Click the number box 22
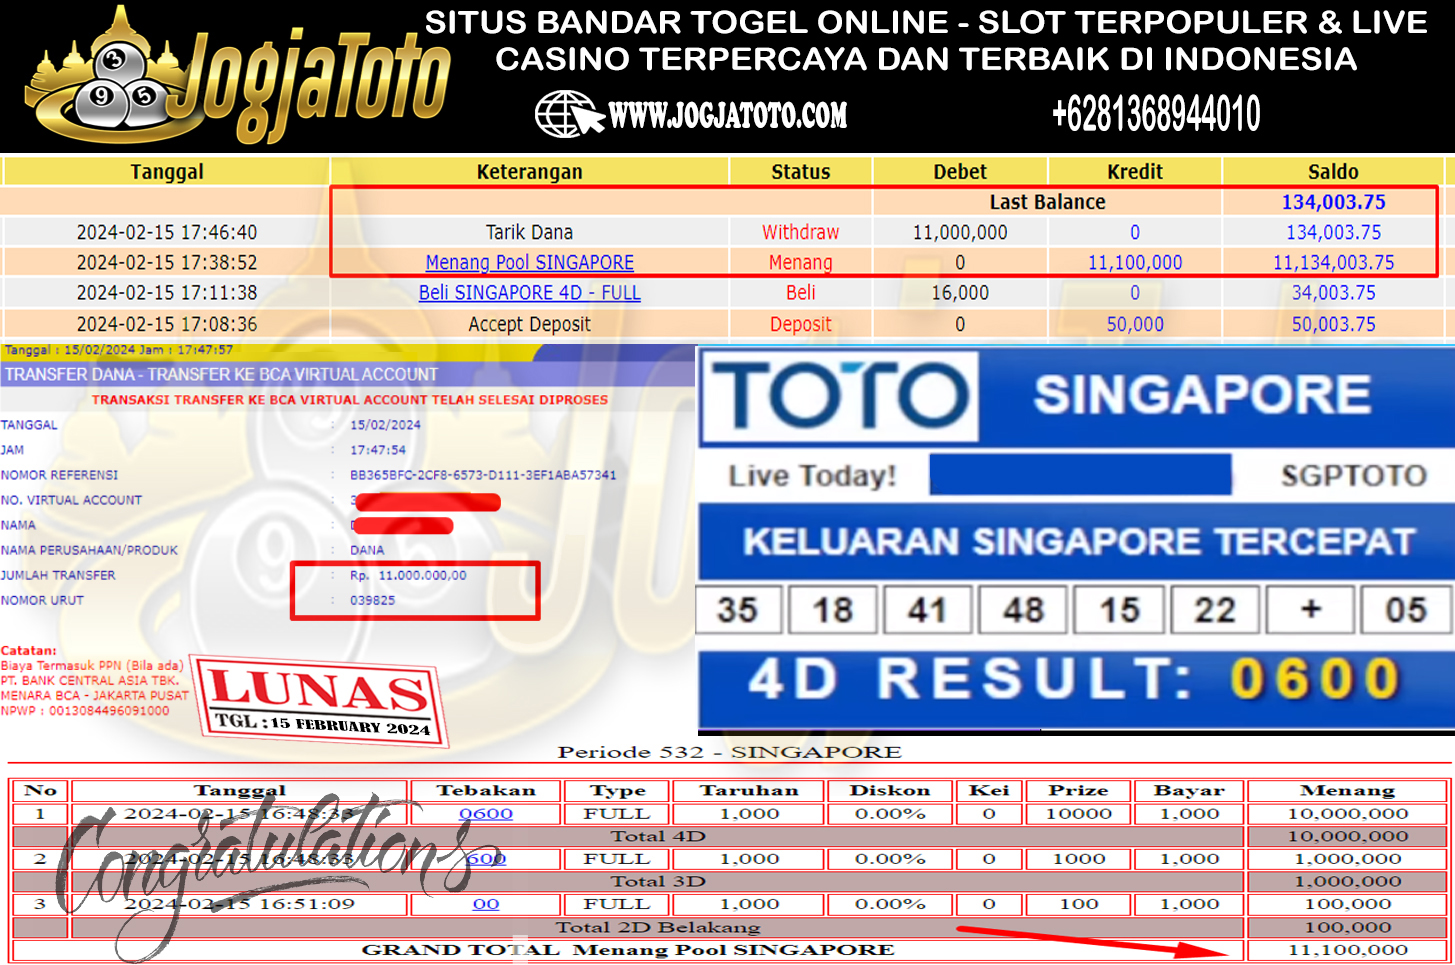Image resolution: width=1455 pixels, height=965 pixels. tap(1215, 610)
